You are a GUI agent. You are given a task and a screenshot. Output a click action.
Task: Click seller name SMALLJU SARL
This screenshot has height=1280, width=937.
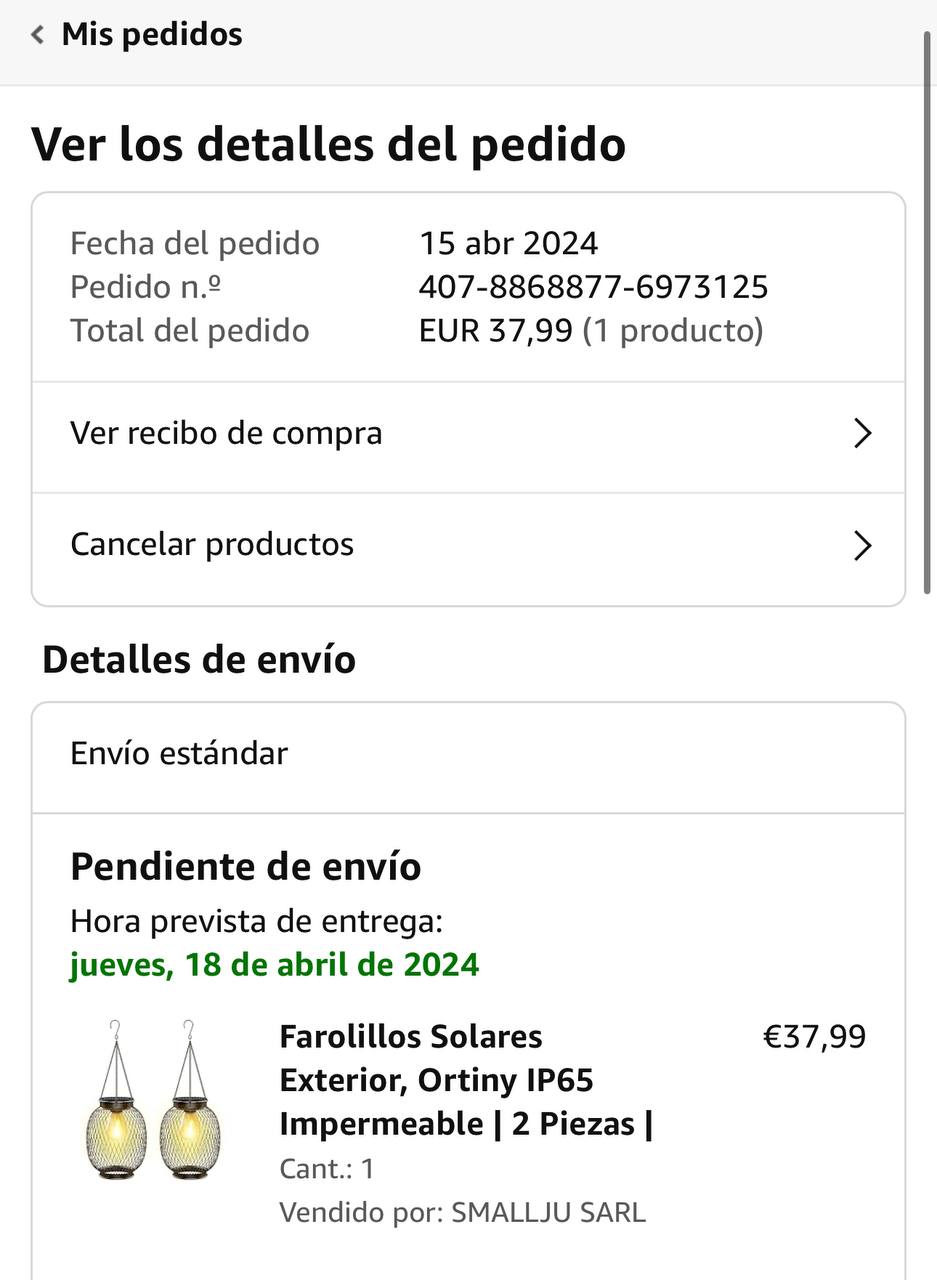coord(548,1213)
